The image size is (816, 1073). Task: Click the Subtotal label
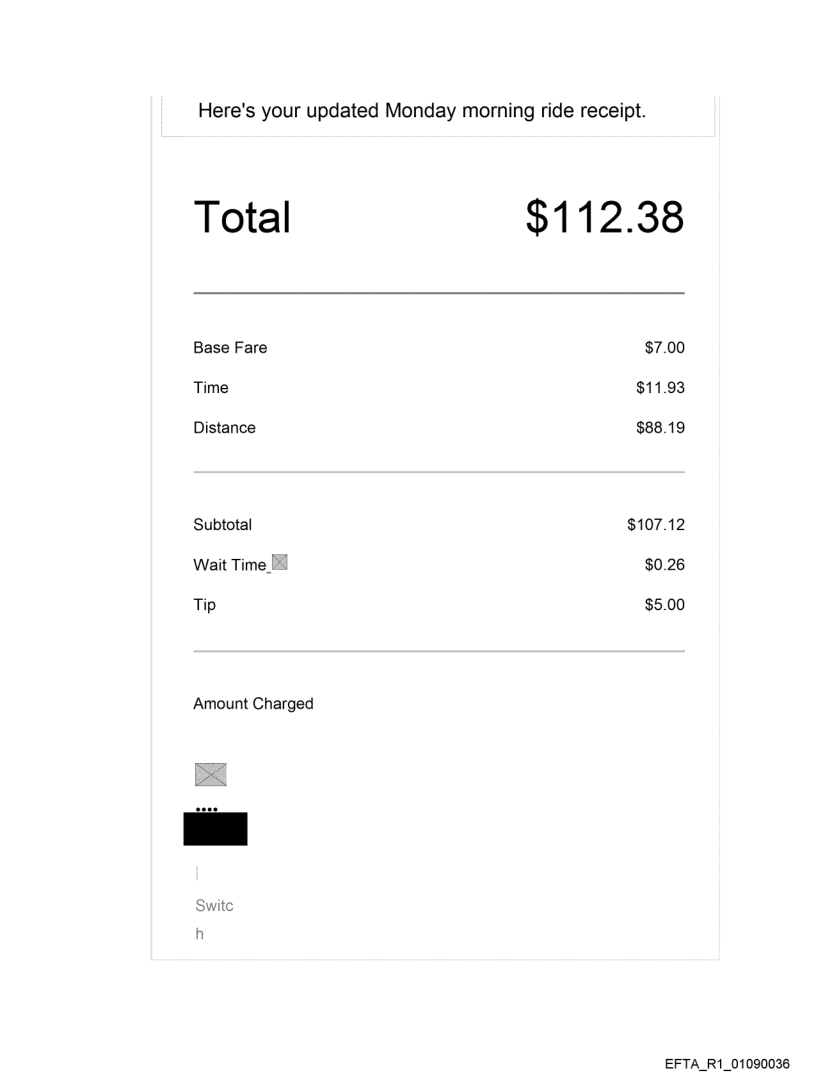coord(222,524)
